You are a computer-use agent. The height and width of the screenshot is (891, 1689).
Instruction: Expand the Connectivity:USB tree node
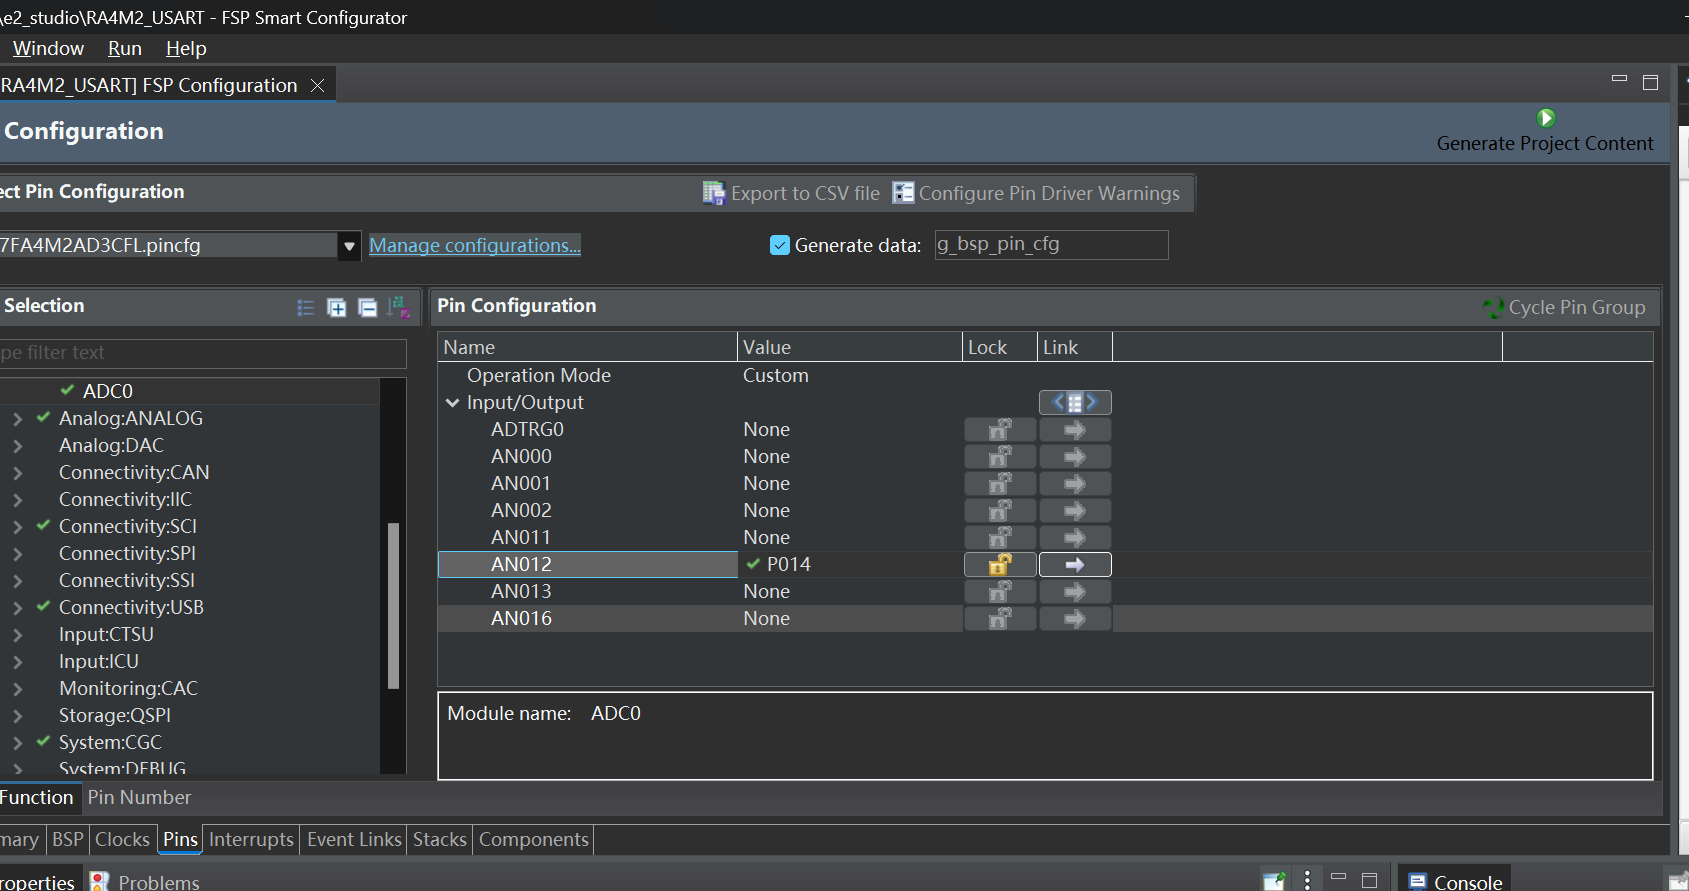[17, 608]
